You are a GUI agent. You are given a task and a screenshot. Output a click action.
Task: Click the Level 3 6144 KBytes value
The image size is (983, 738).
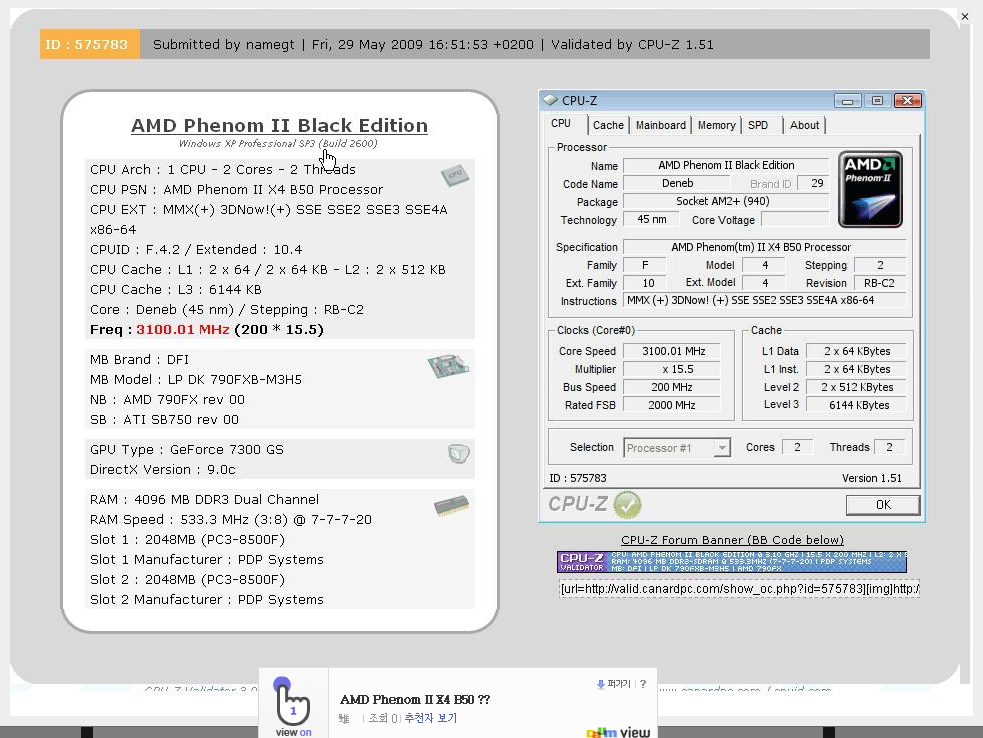coord(857,405)
